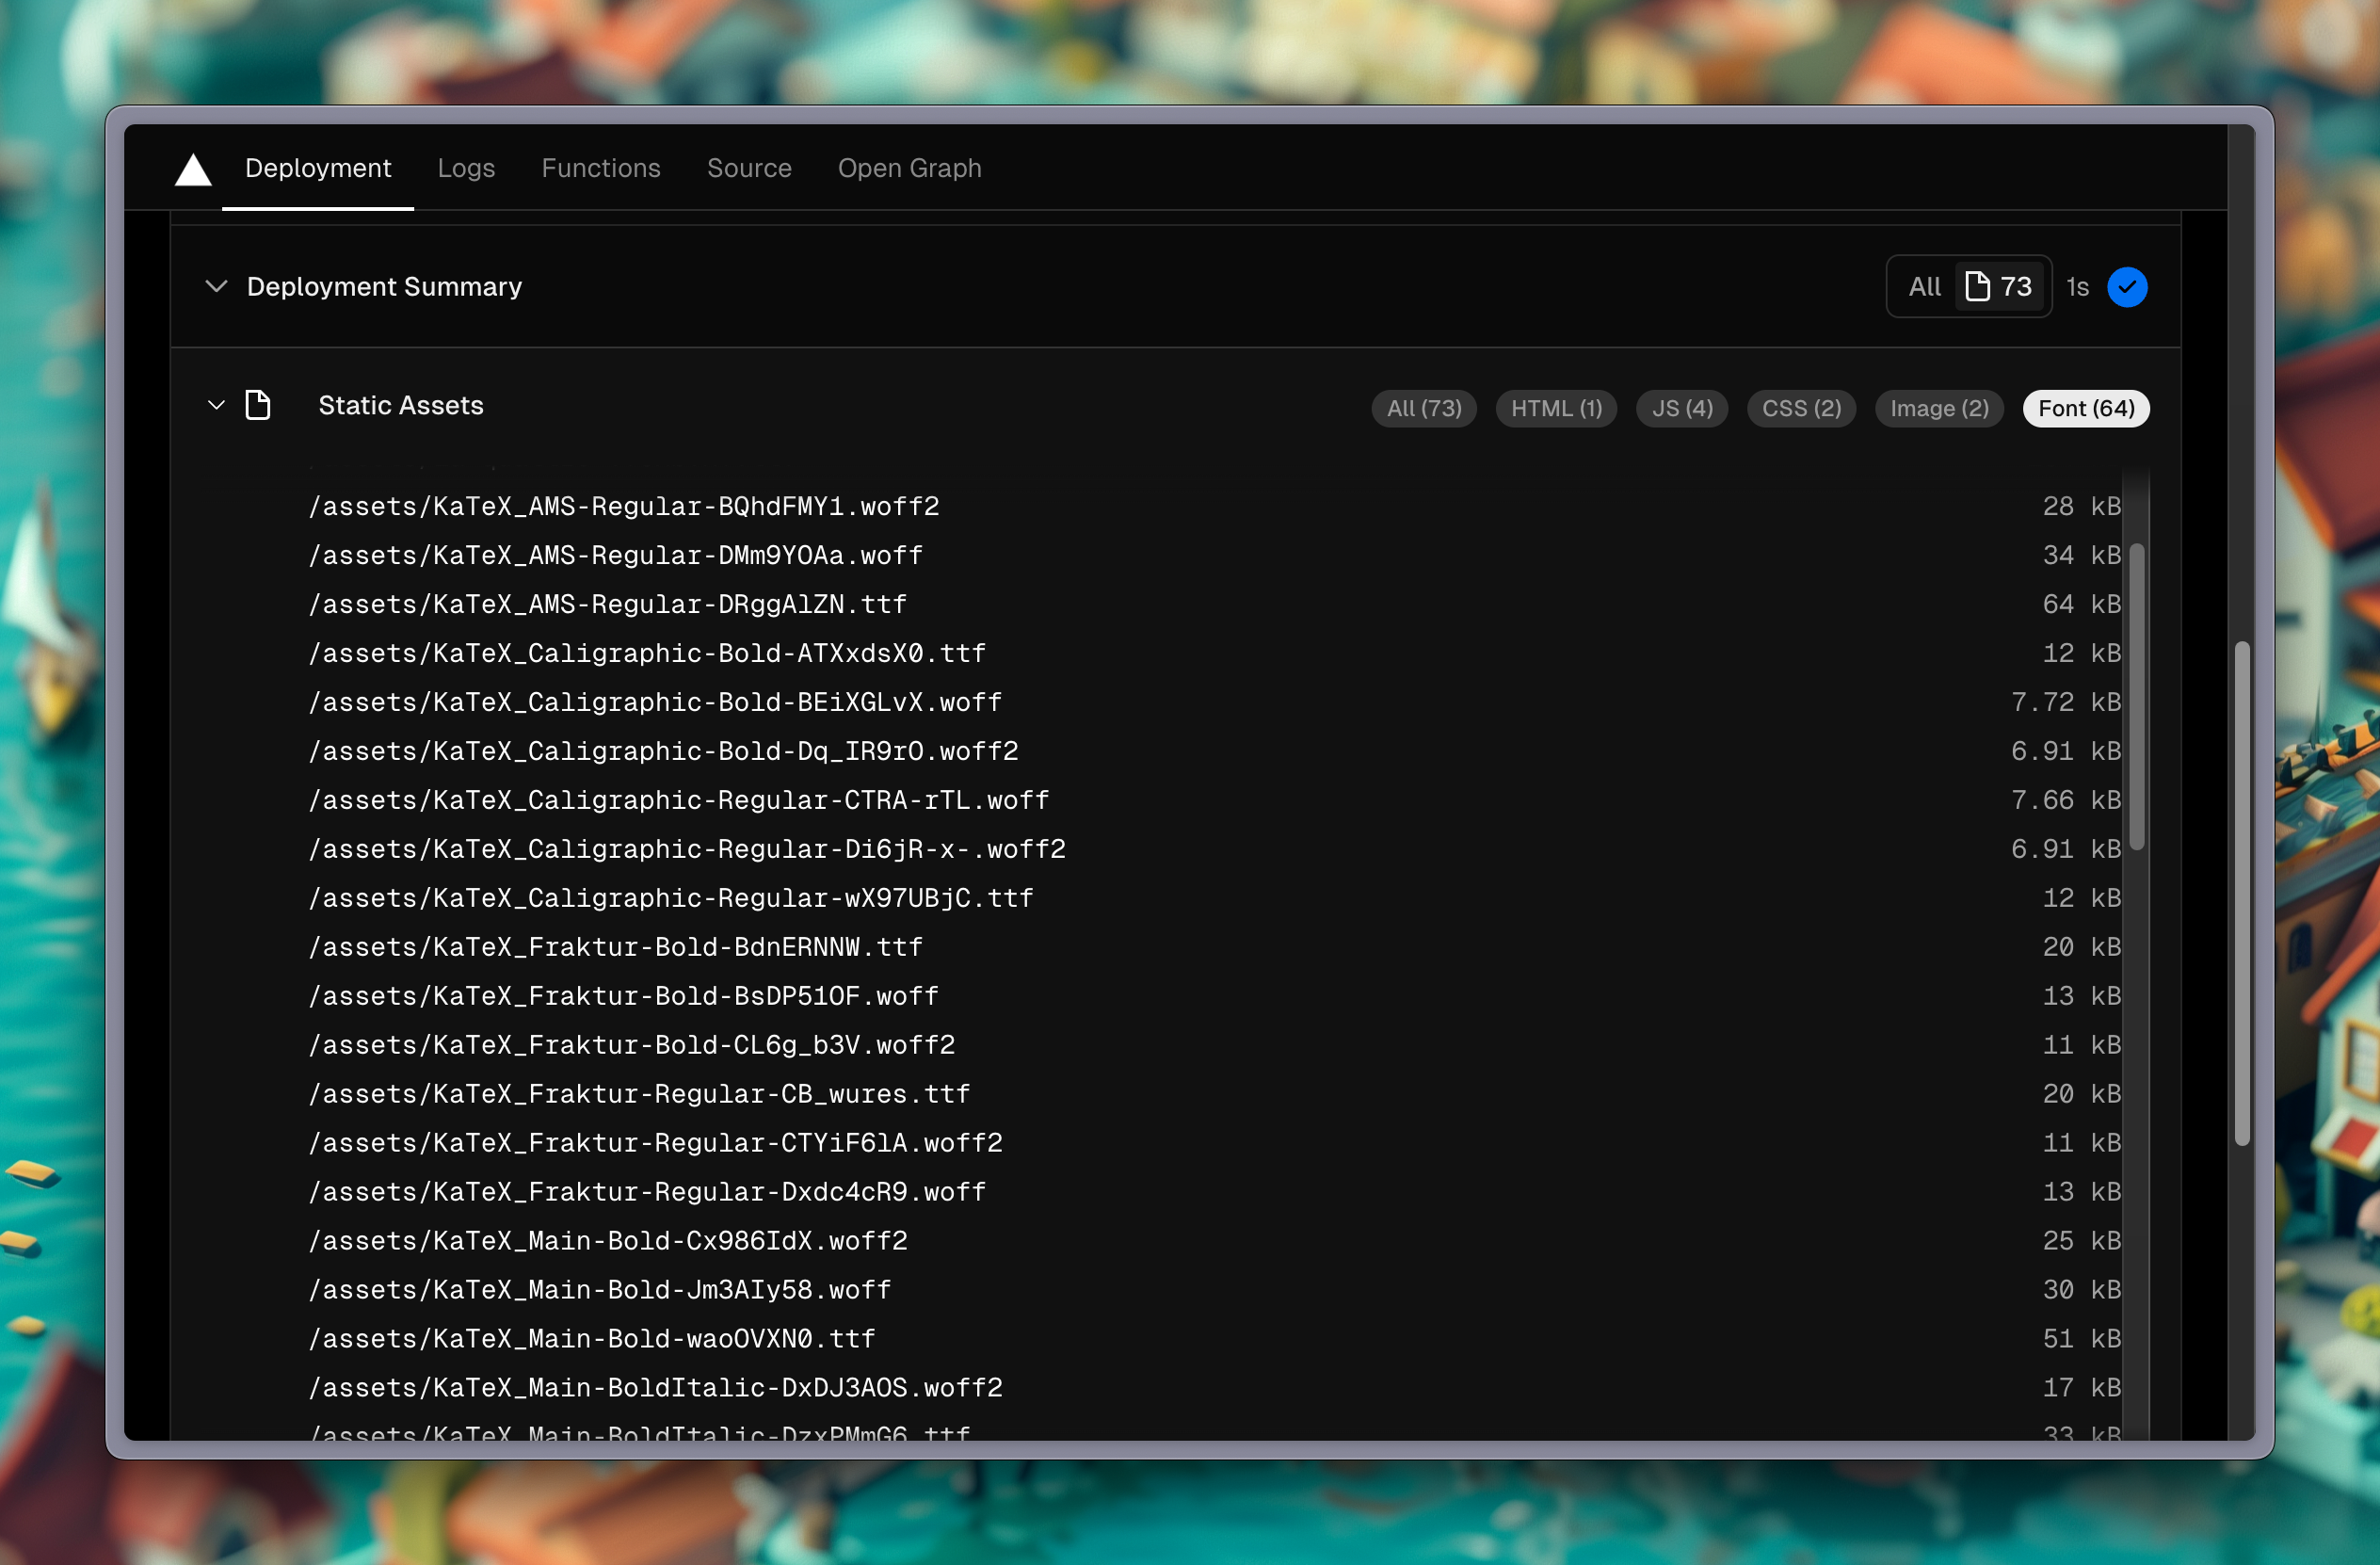
Task: Click the Static Assets heading
Action: click(x=401, y=405)
